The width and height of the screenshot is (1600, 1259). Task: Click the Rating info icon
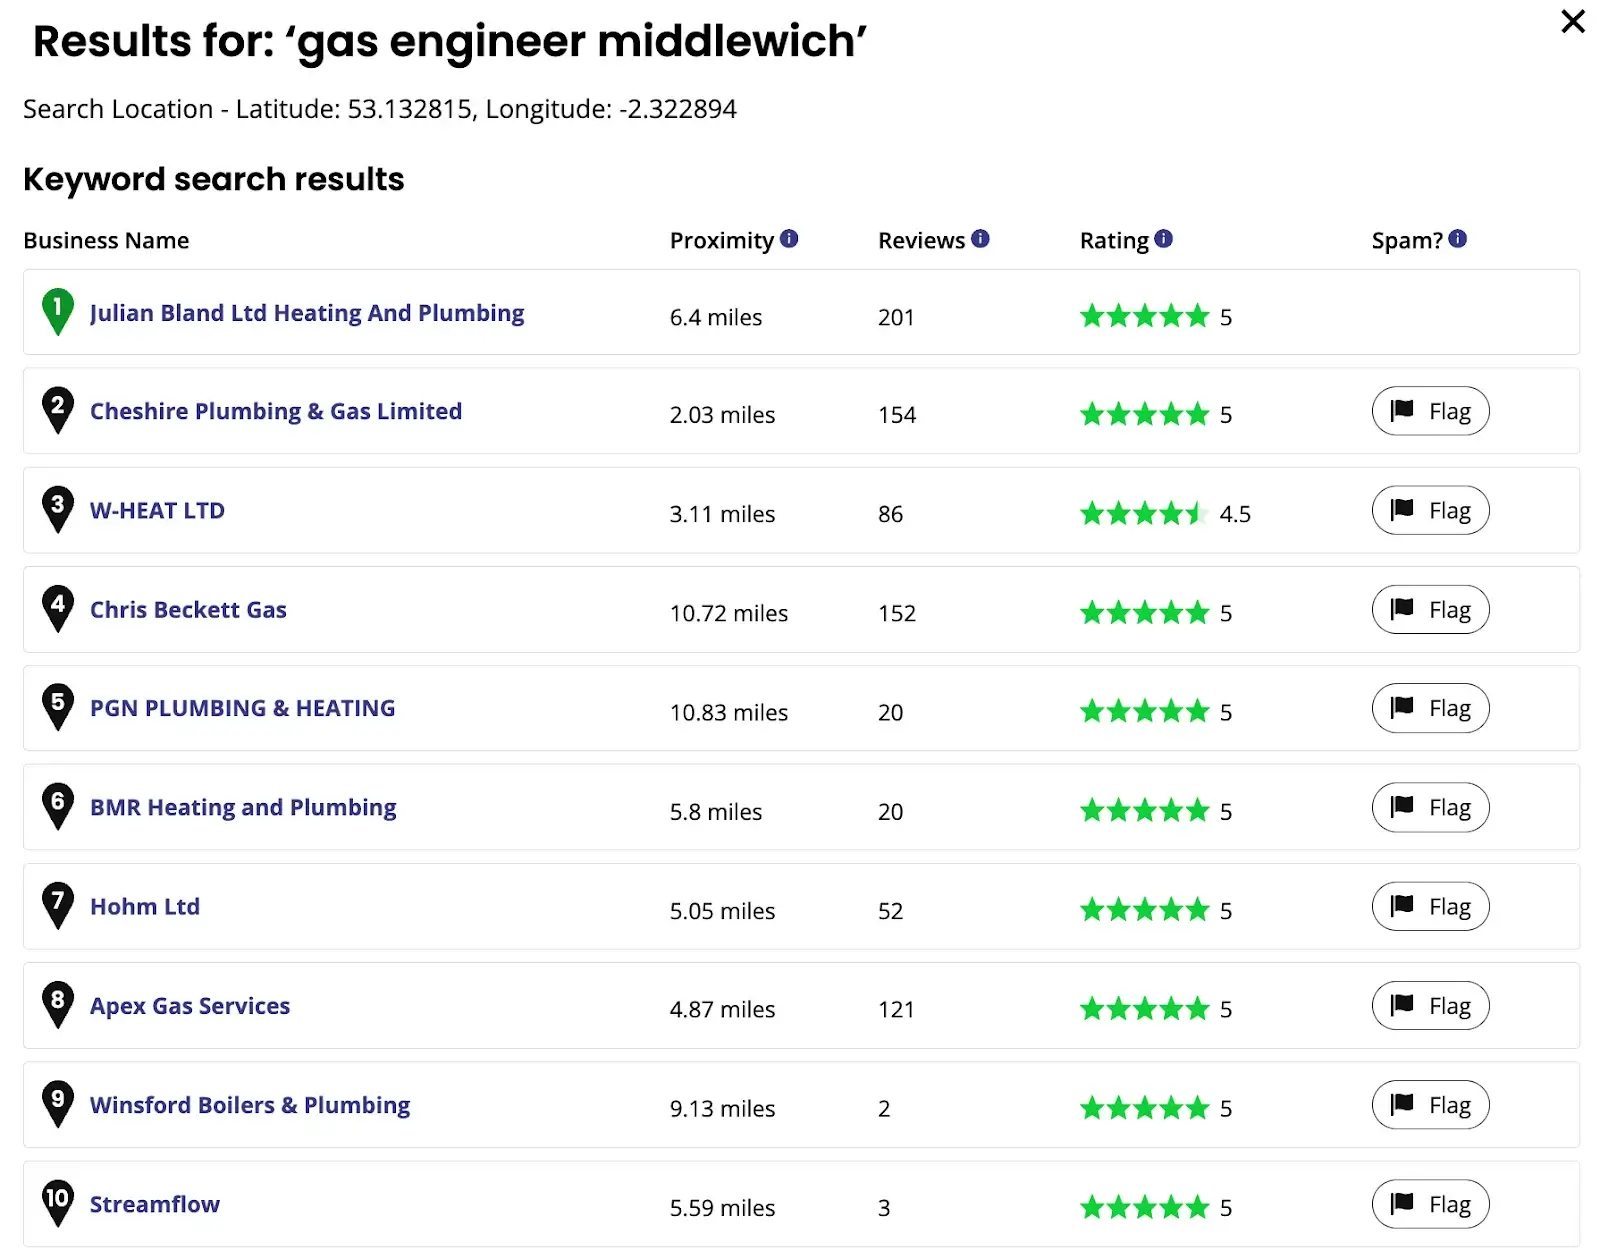(x=1163, y=239)
